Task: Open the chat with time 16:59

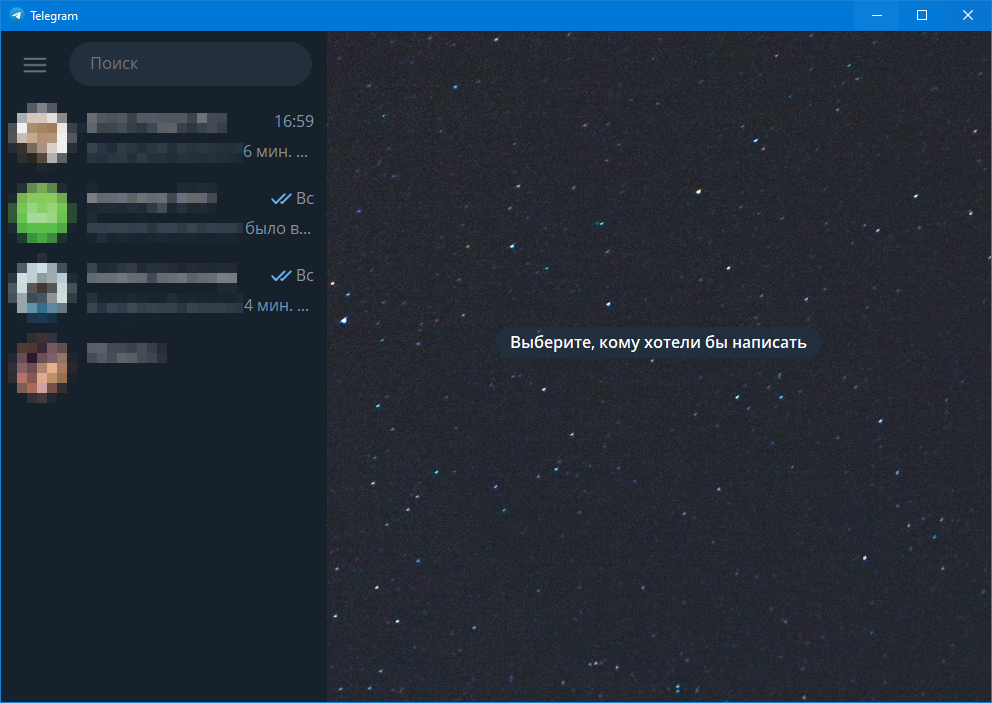Action: 164,135
